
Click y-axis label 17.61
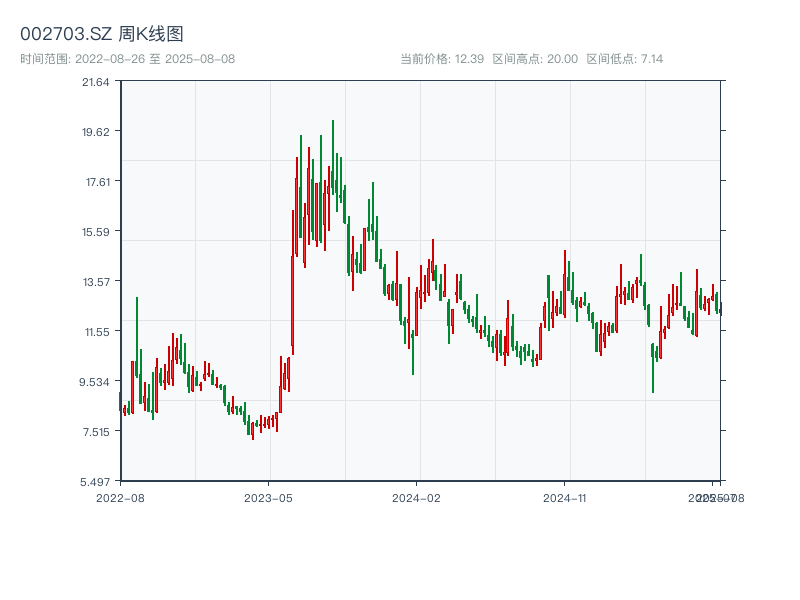click(x=98, y=182)
